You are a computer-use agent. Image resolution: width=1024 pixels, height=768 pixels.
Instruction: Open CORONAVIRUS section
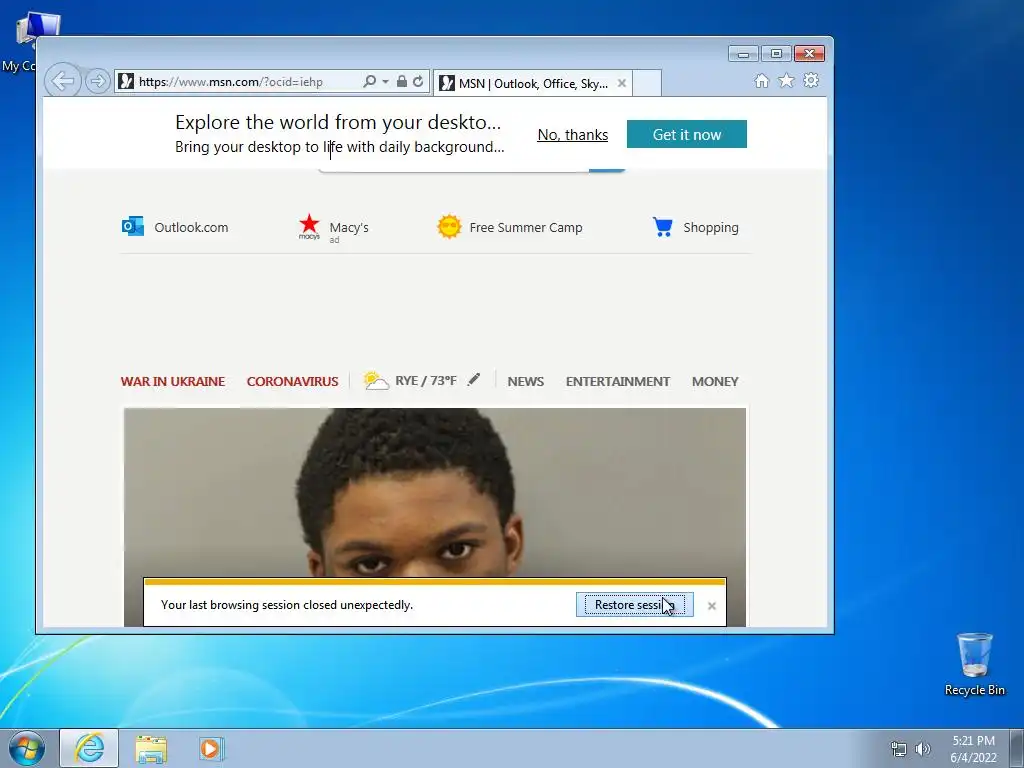tap(292, 381)
